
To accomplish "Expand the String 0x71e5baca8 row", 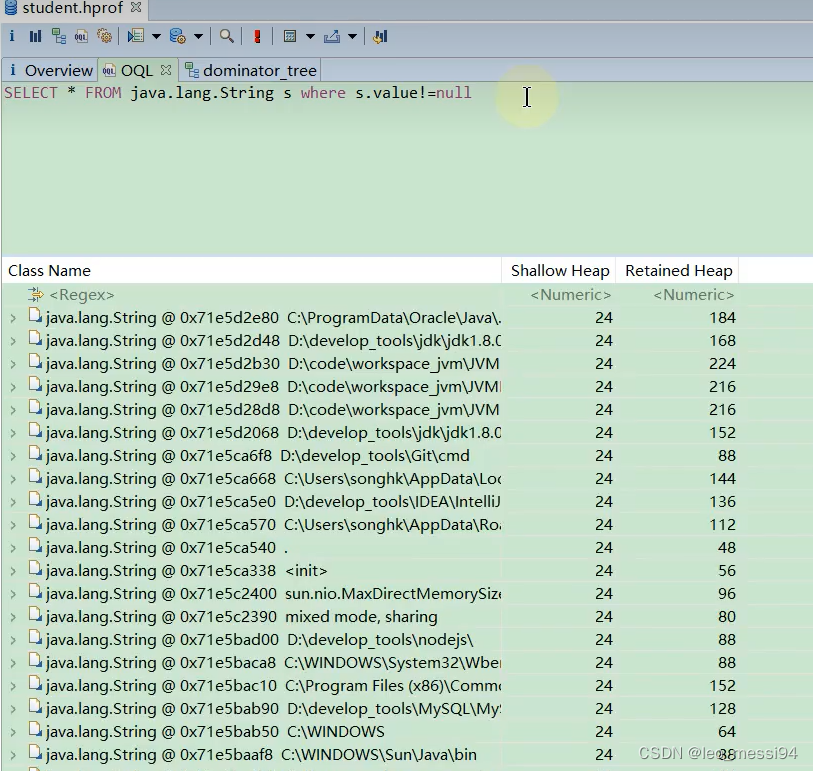I will (13, 663).
